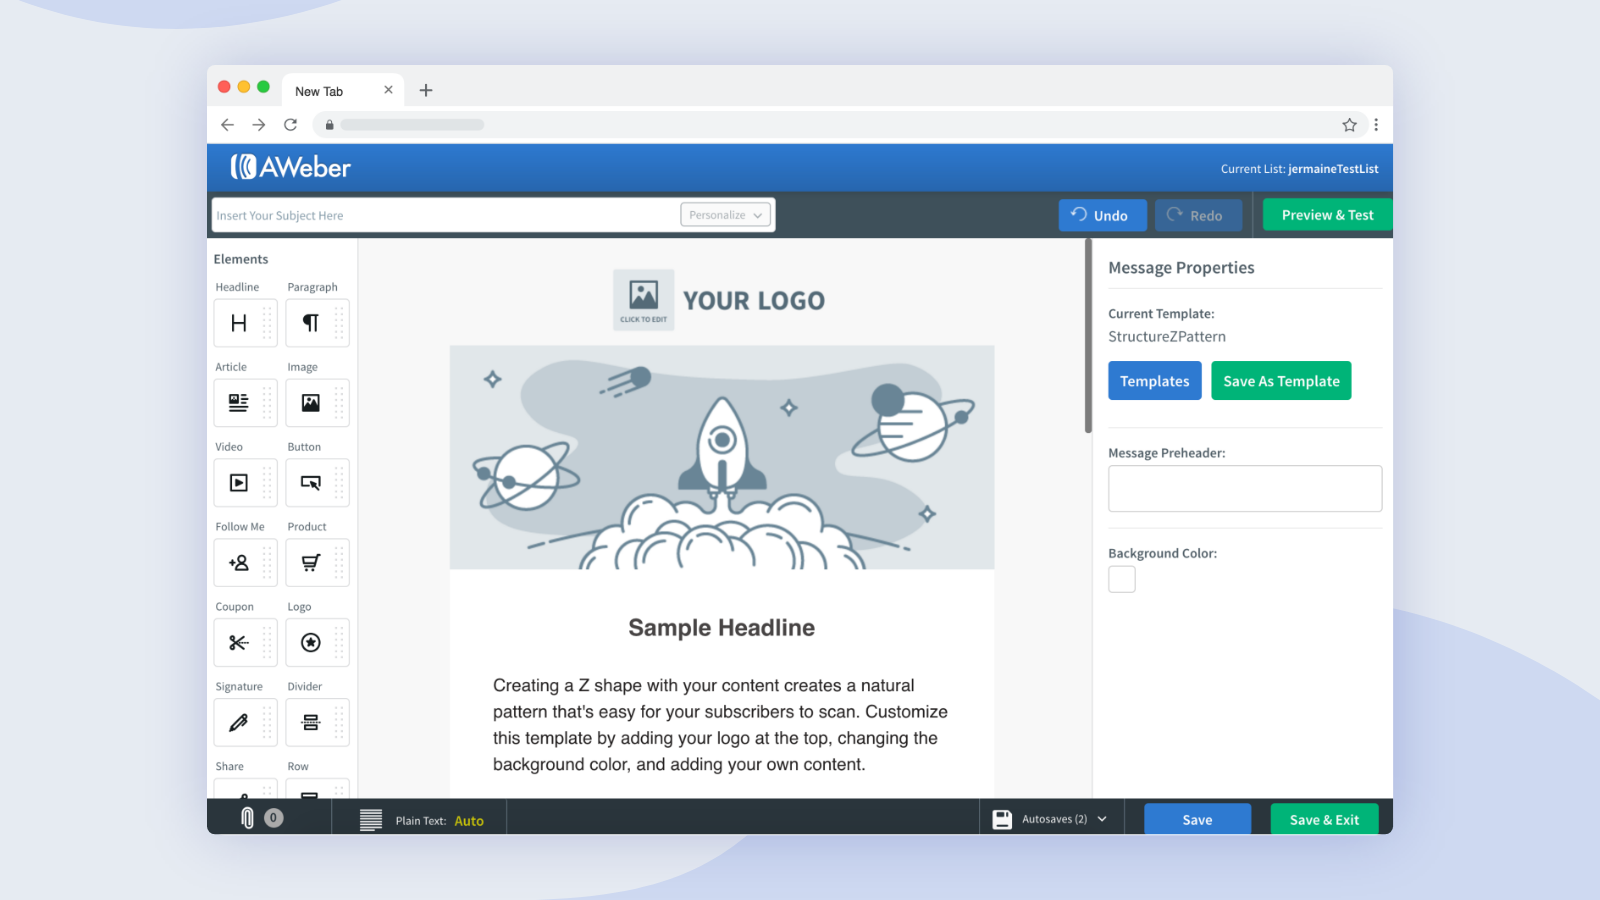This screenshot has width=1600, height=900.
Task: Open the browser three-dot menu
Action: click(x=1376, y=125)
